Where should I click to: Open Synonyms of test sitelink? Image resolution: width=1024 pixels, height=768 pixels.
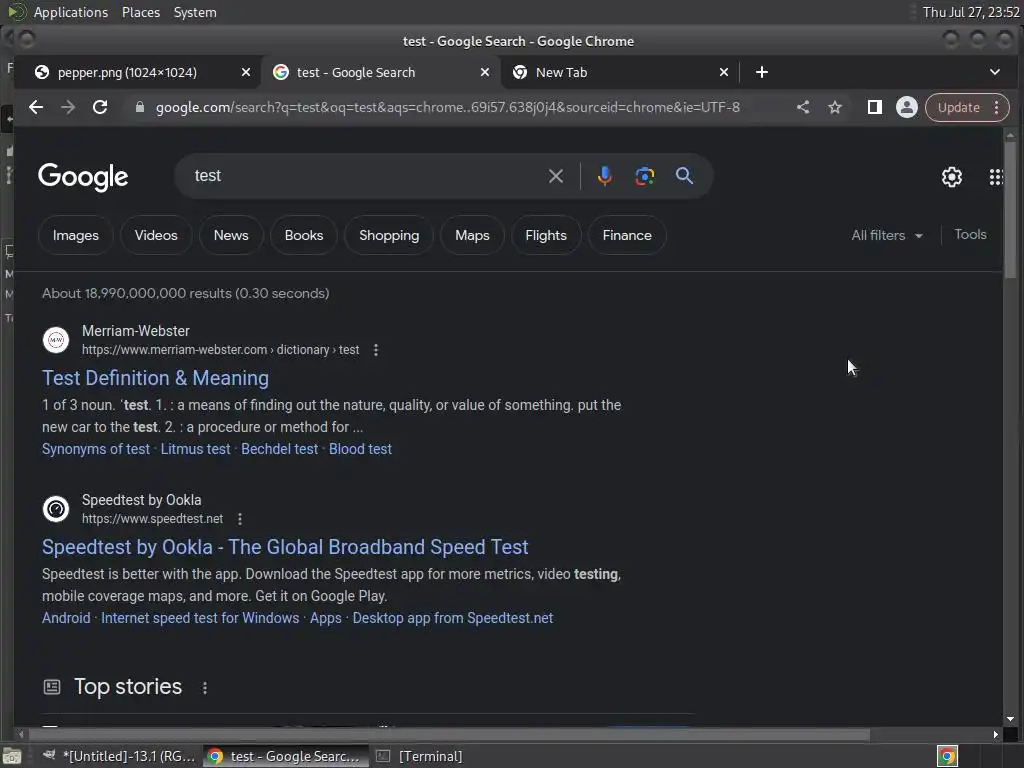pos(96,449)
